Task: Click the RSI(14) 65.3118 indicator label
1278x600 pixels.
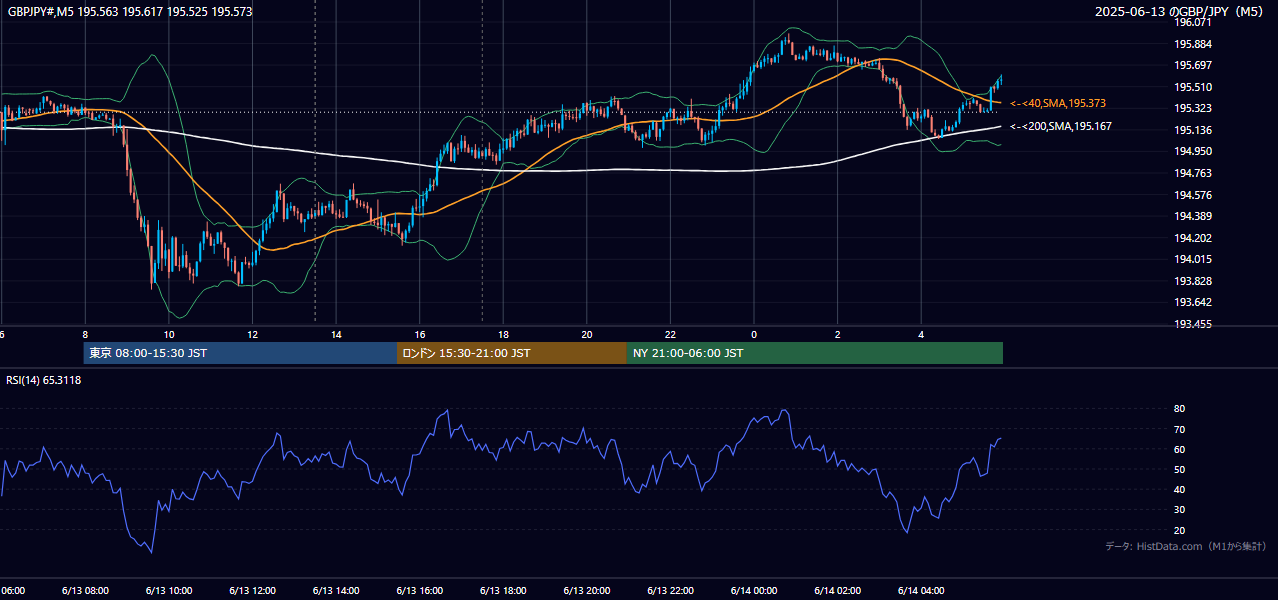Action: pyautogui.click(x=44, y=380)
